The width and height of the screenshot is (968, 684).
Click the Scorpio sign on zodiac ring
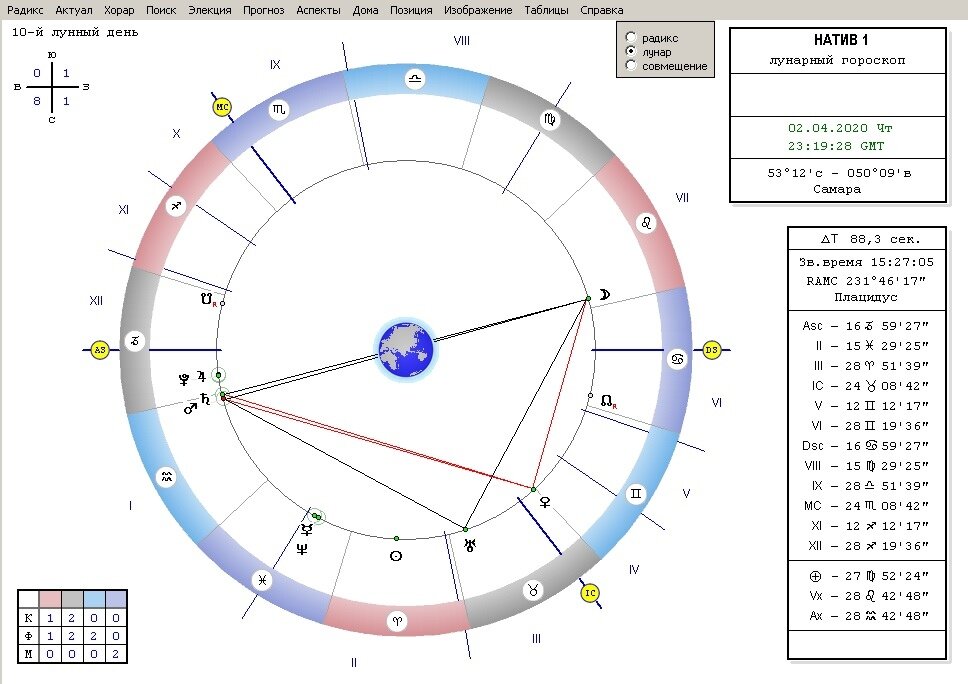pyautogui.click(x=279, y=109)
